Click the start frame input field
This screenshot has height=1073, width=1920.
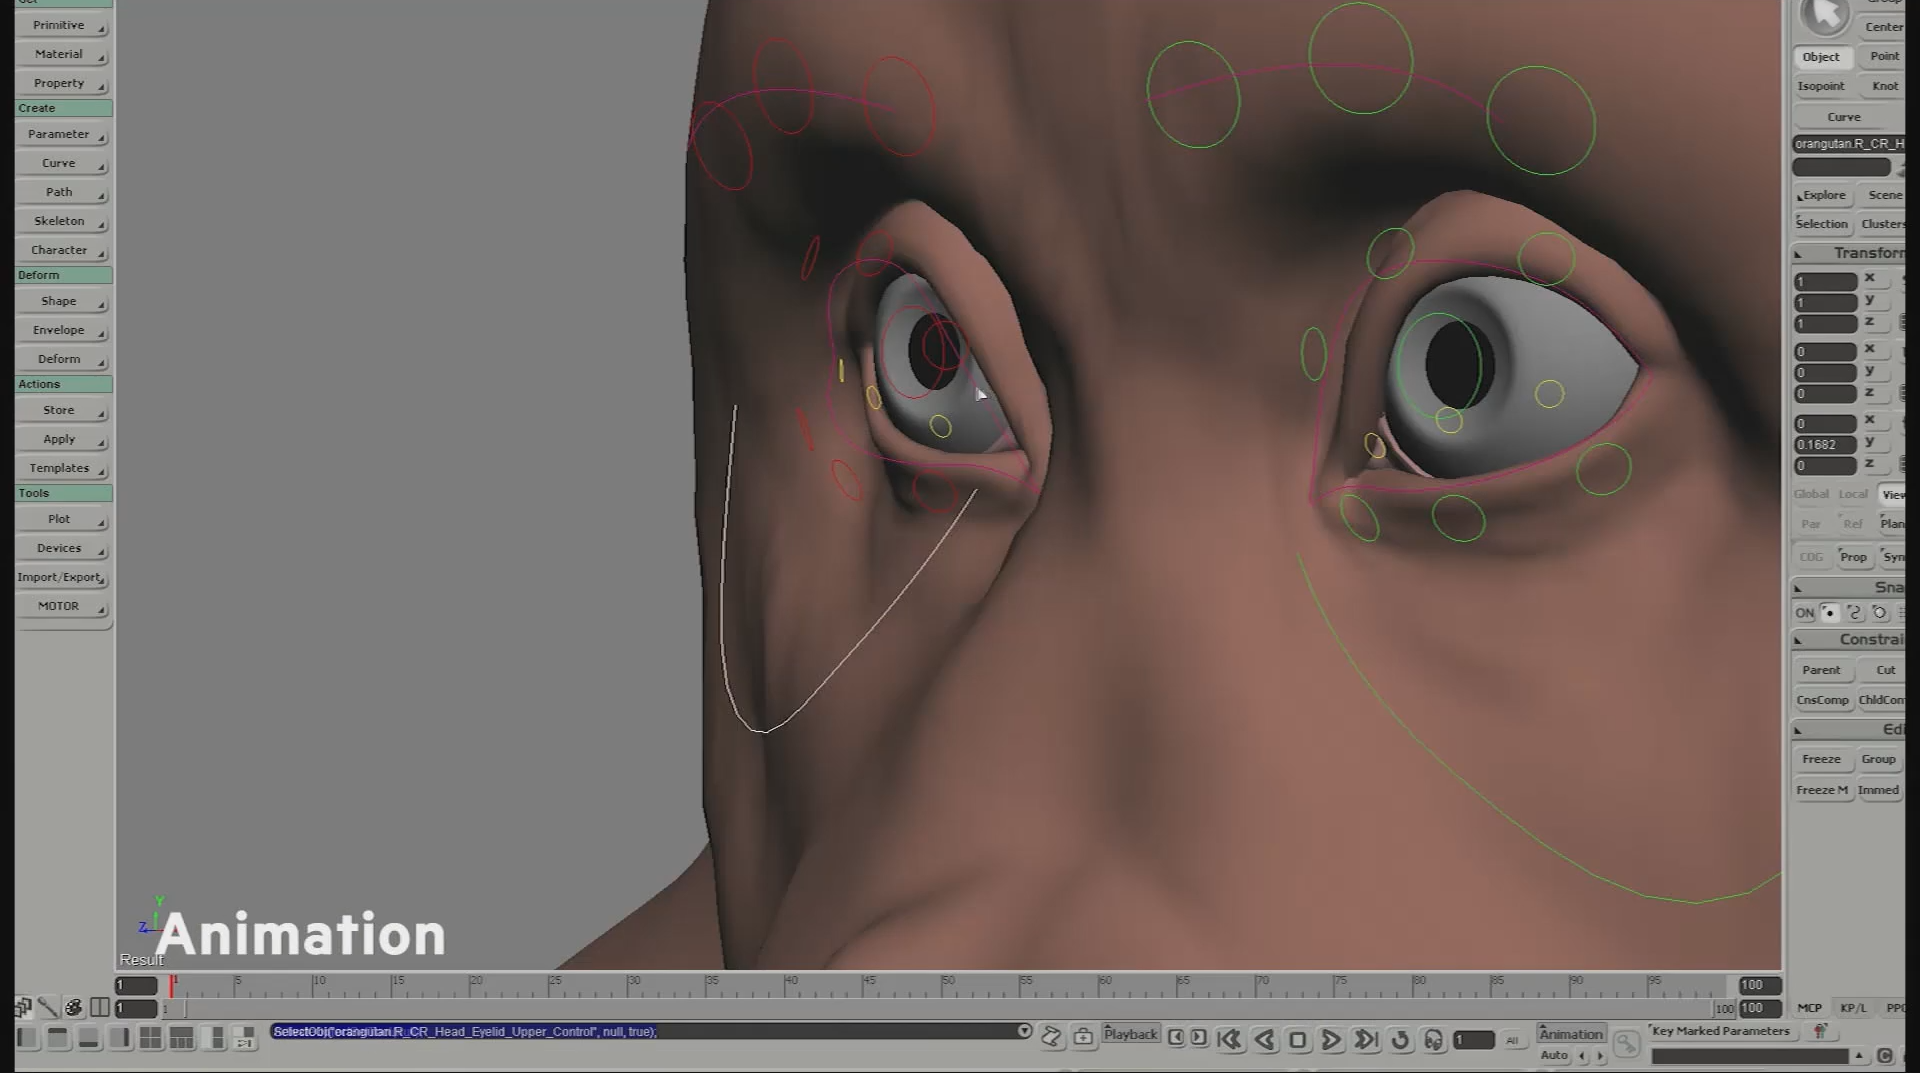pyautogui.click(x=136, y=985)
